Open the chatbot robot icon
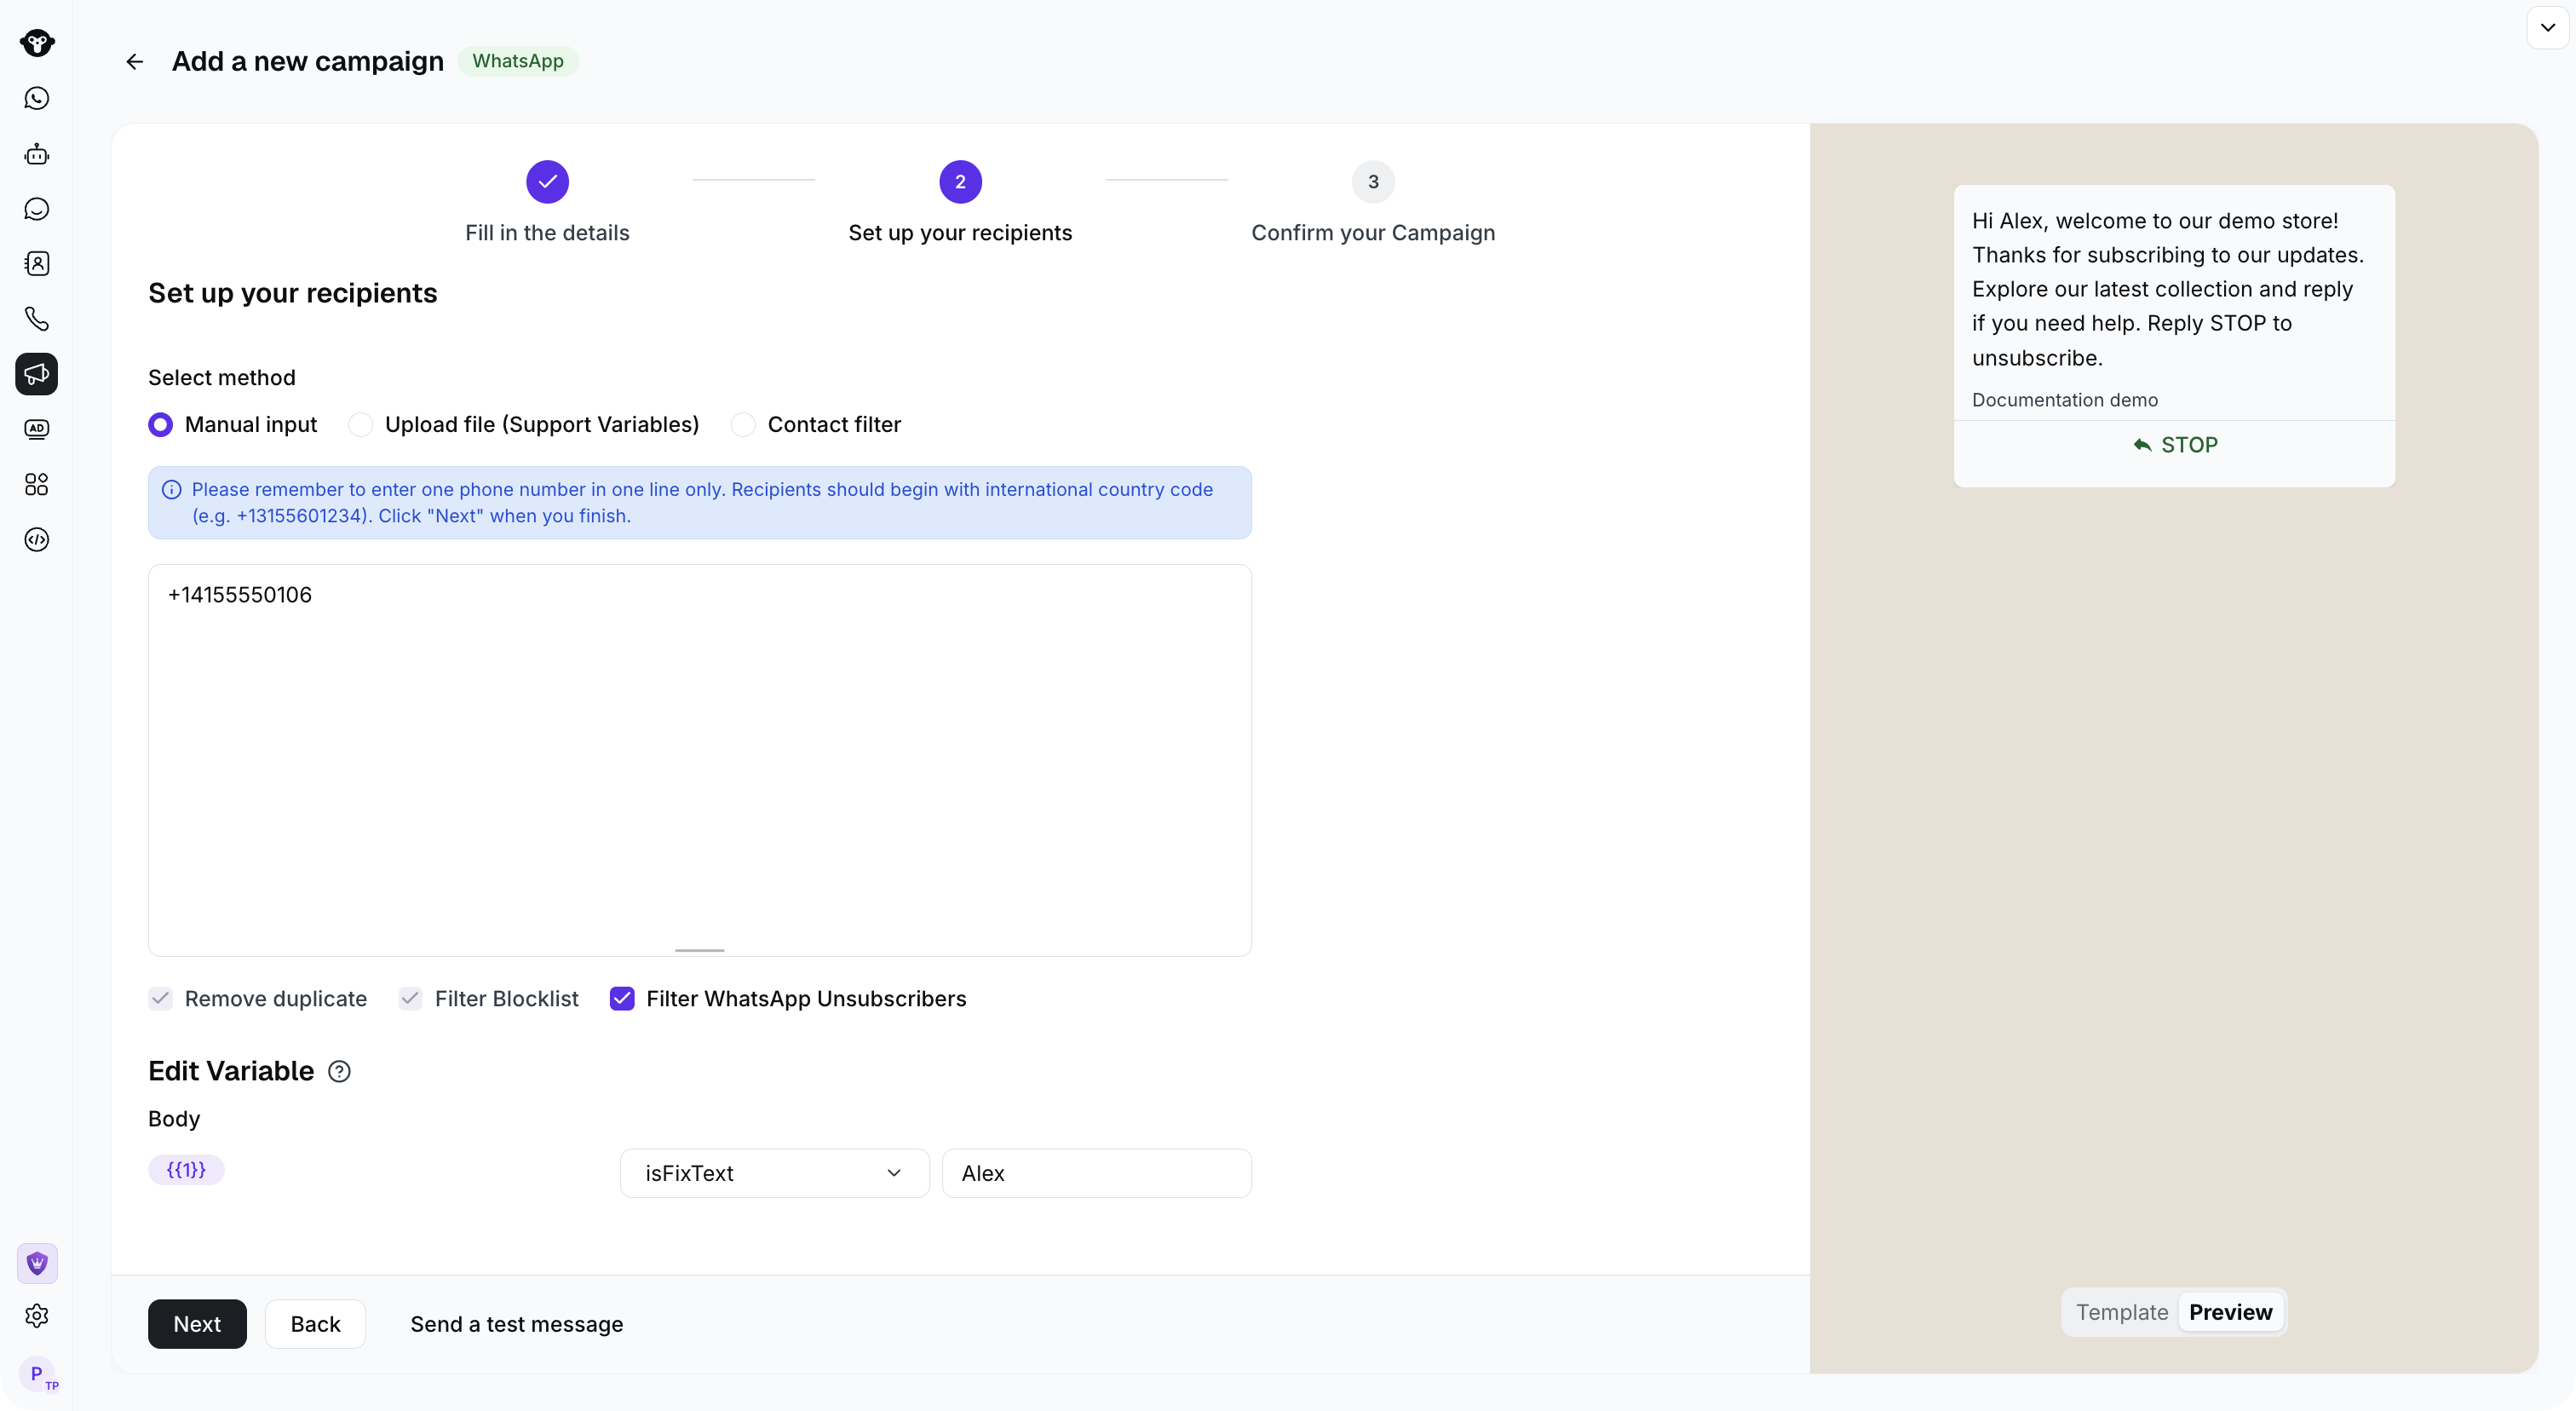The width and height of the screenshot is (2576, 1411). 37,154
